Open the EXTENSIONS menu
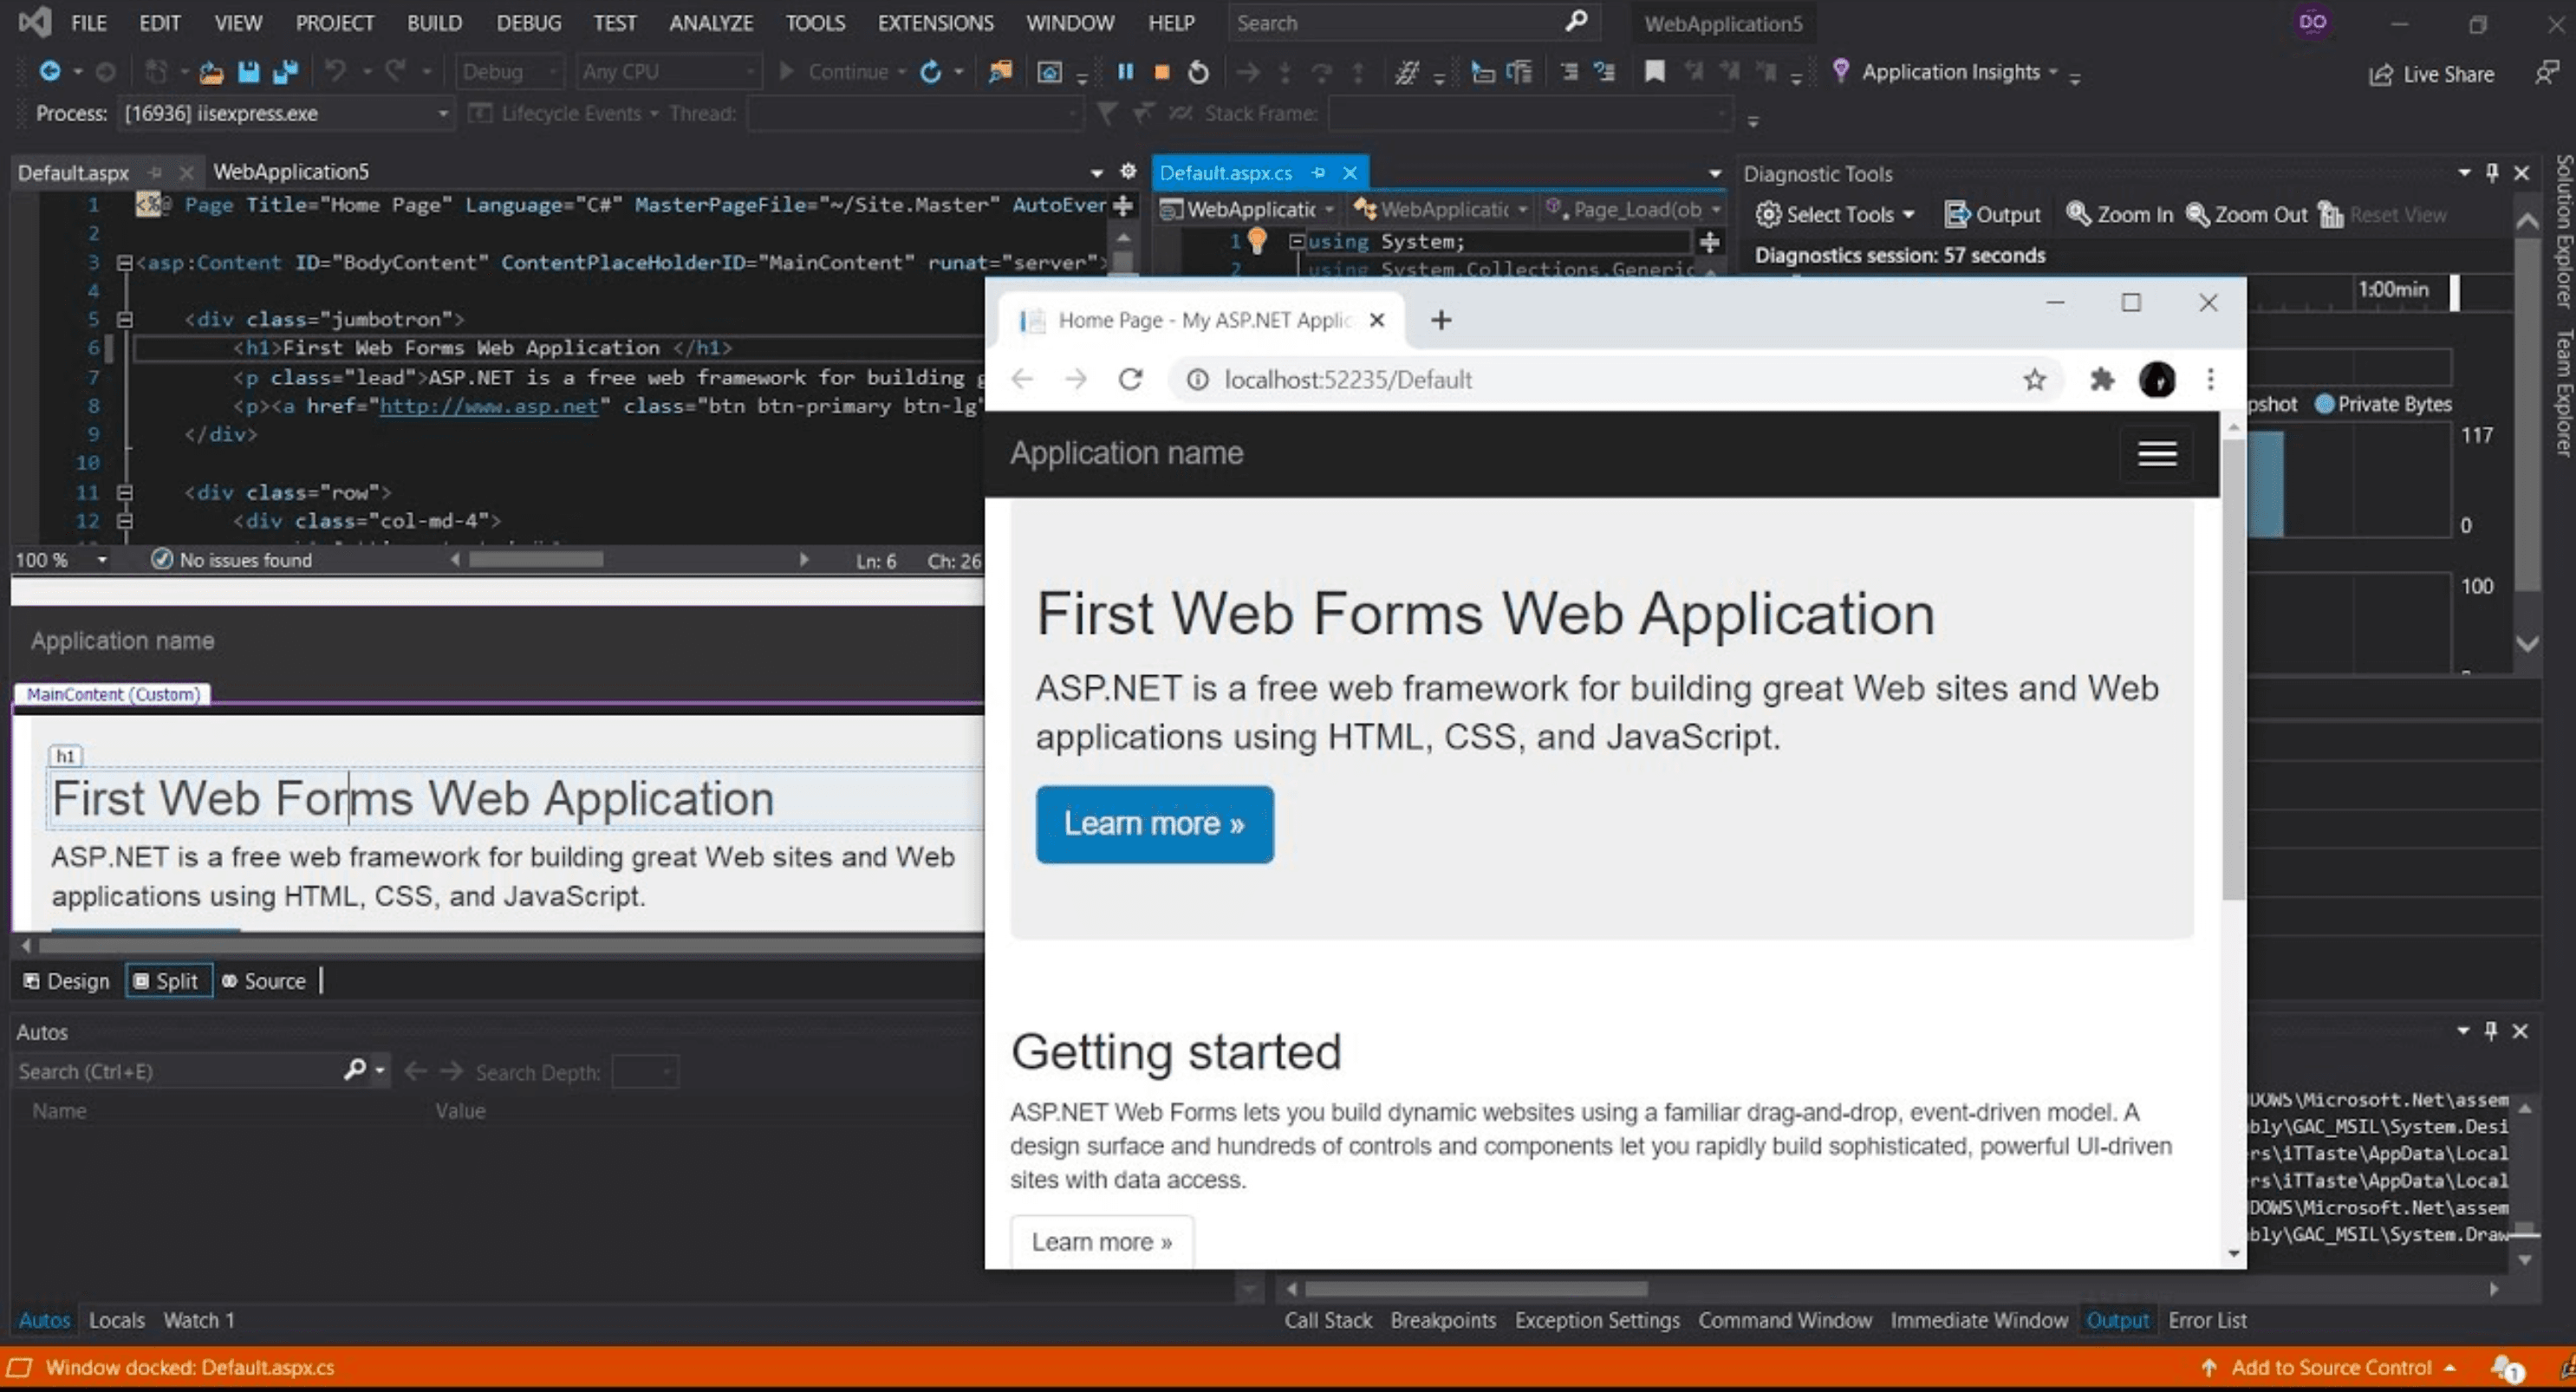This screenshot has height=1392, width=2576. pyautogui.click(x=935, y=23)
